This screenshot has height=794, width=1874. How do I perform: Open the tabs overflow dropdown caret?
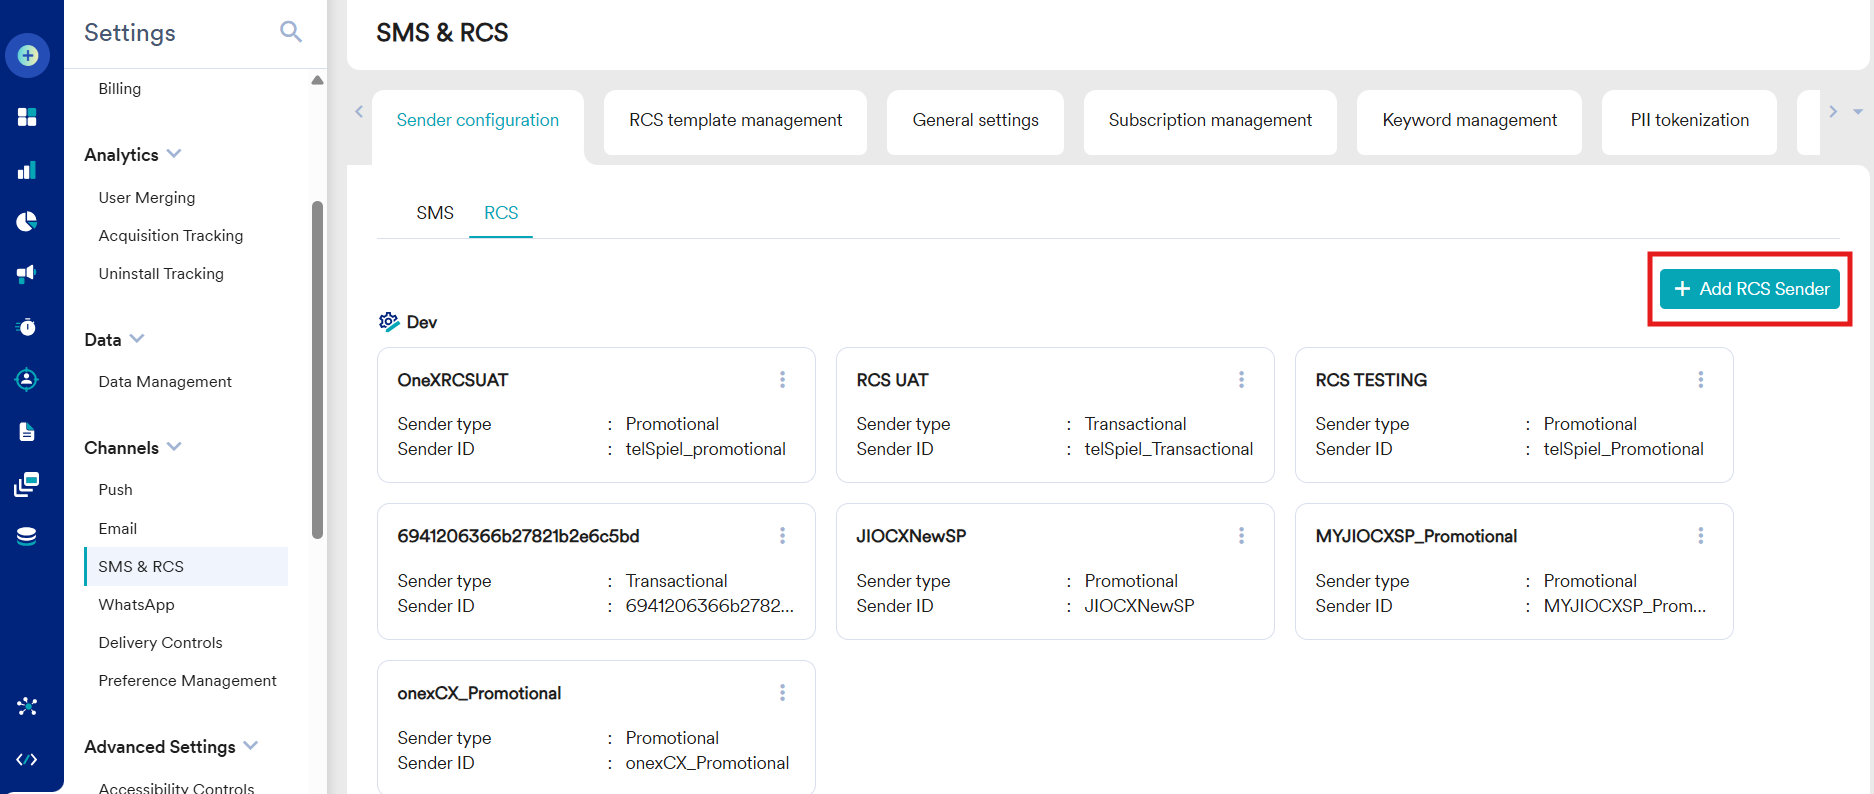1857,112
